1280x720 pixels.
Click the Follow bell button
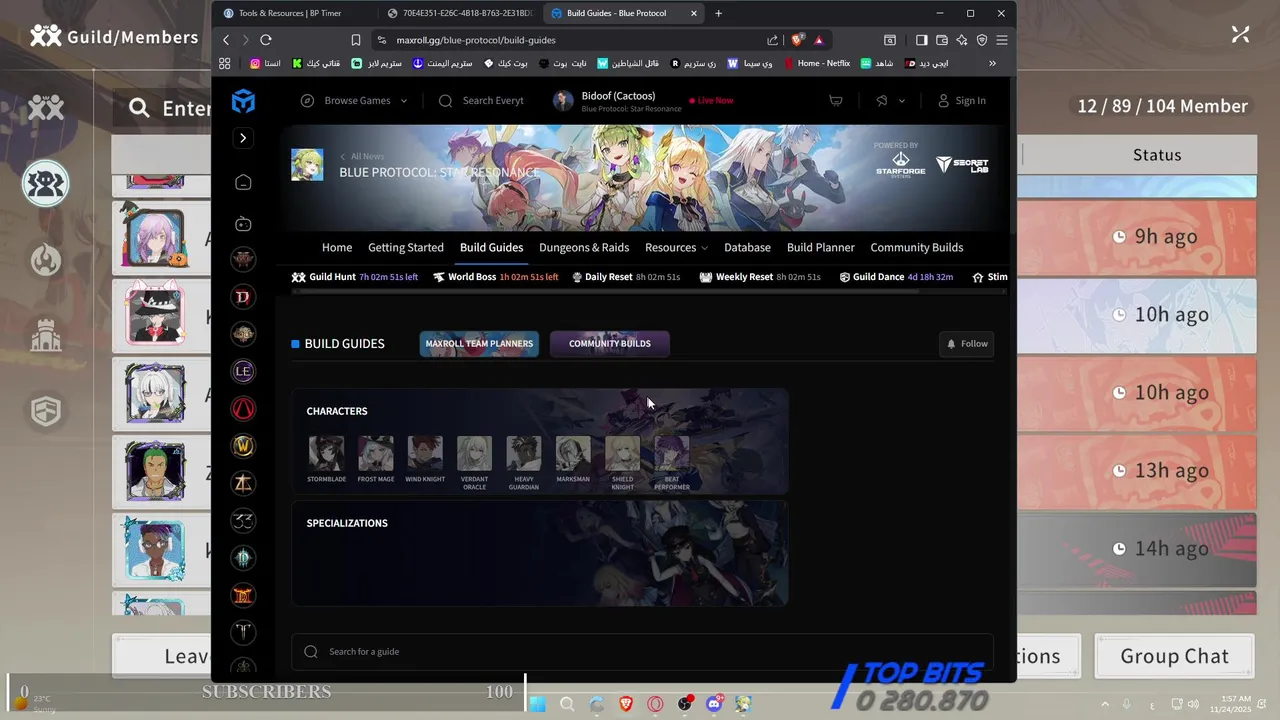[967, 344]
